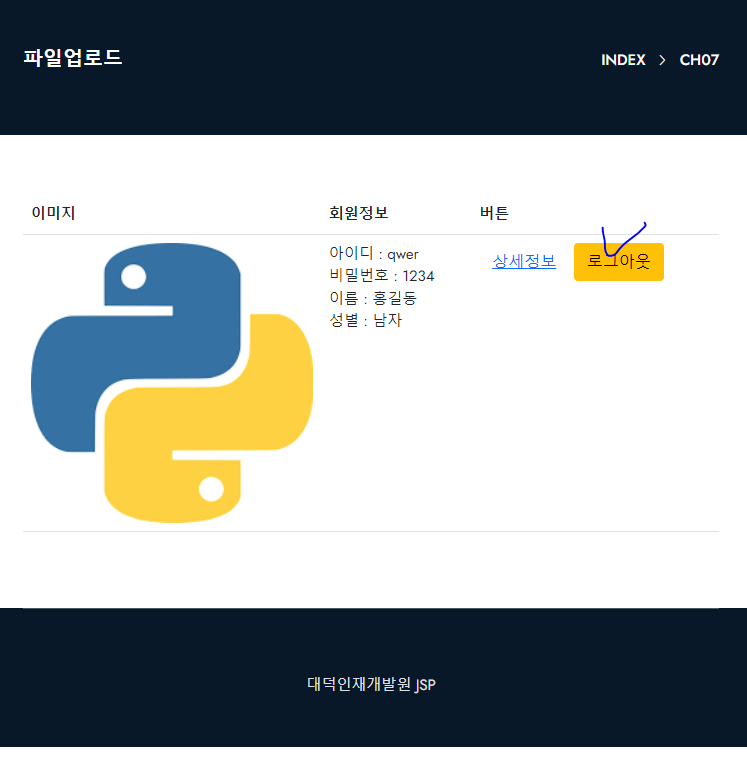Image resolution: width=747 pixels, height=778 pixels.
Task: Select the text 비밀번호 : 1234
Action: tap(382, 275)
